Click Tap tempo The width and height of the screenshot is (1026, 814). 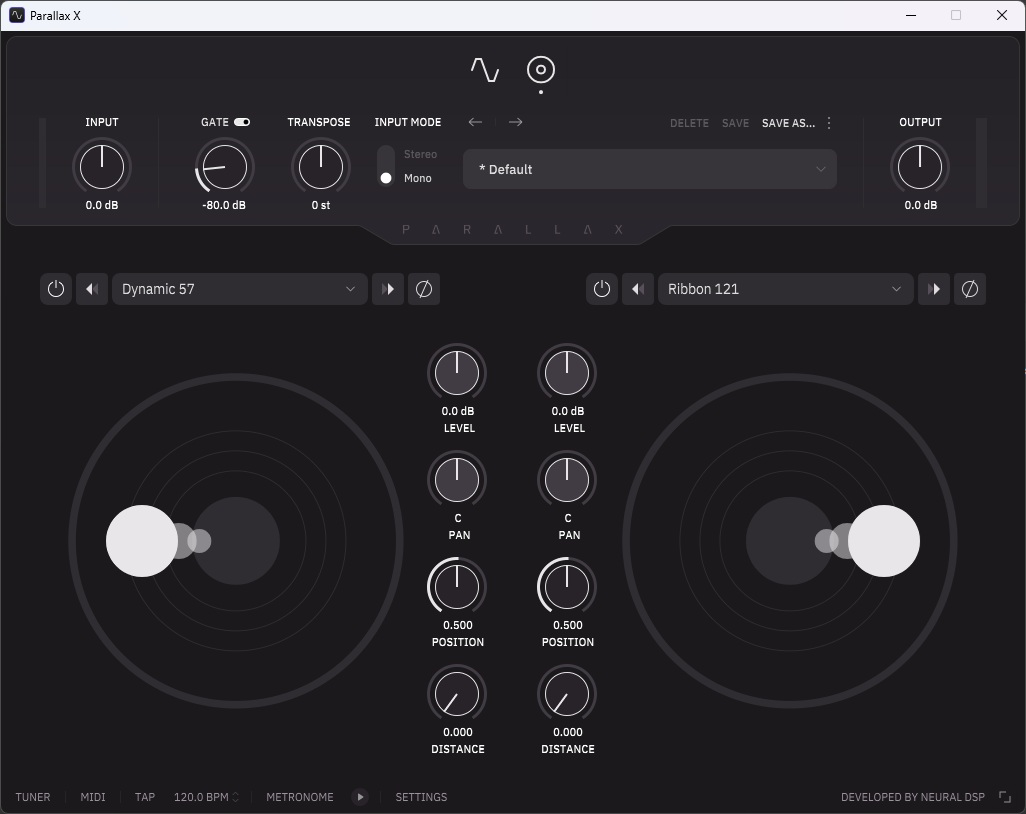click(x=145, y=797)
